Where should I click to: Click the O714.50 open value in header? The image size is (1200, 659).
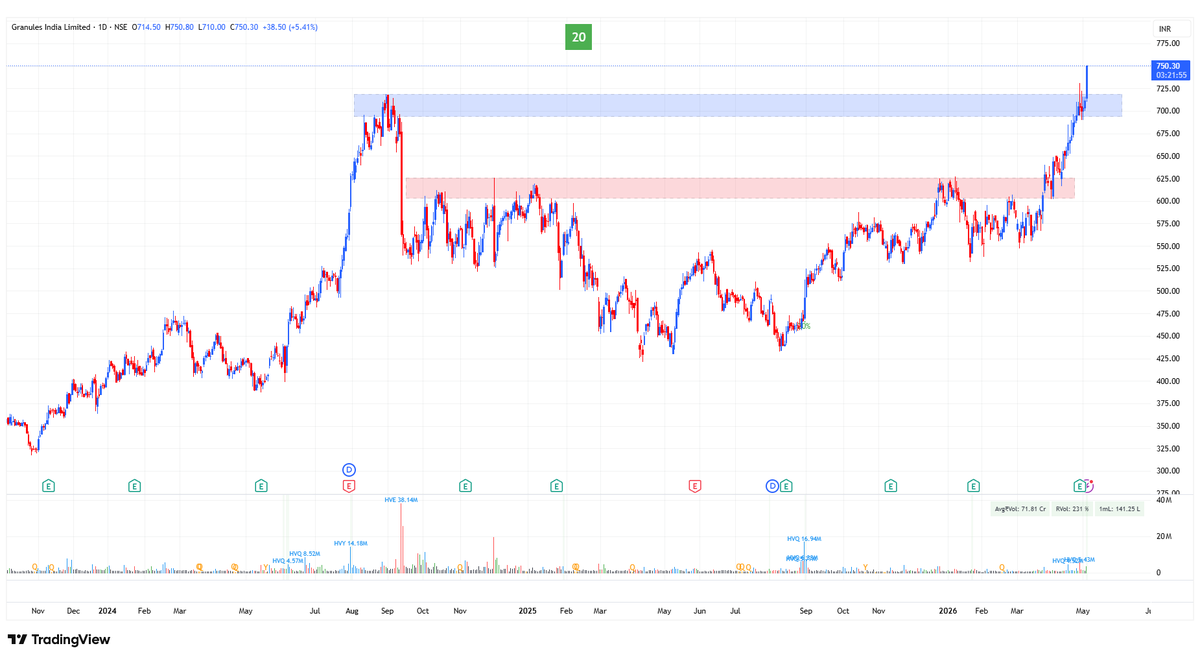[147, 27]
